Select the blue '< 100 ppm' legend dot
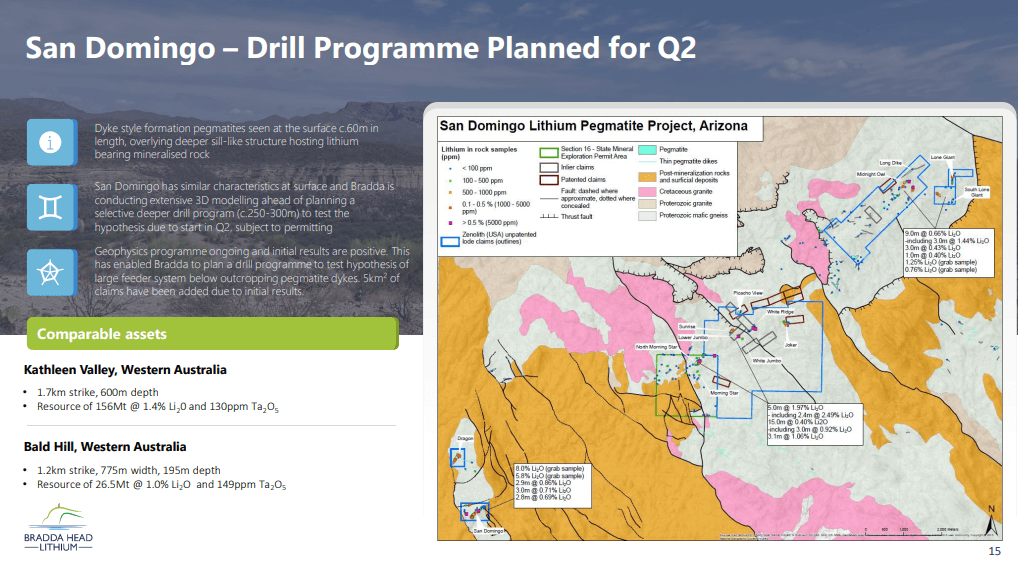The width and height of the screenshot is (1018, 568). click(451, 169)
